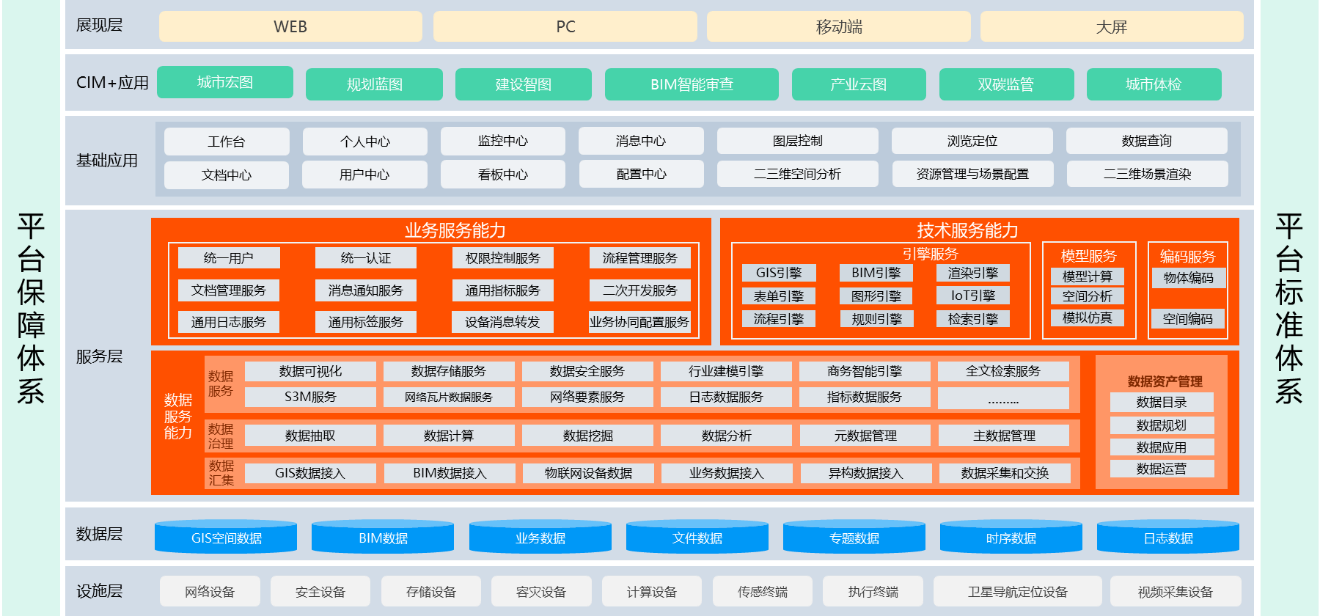The height and width of the screenshot is (616, 1320).
Task: Select the 双碳监管 application
Action: click(x=1006, y=85)
